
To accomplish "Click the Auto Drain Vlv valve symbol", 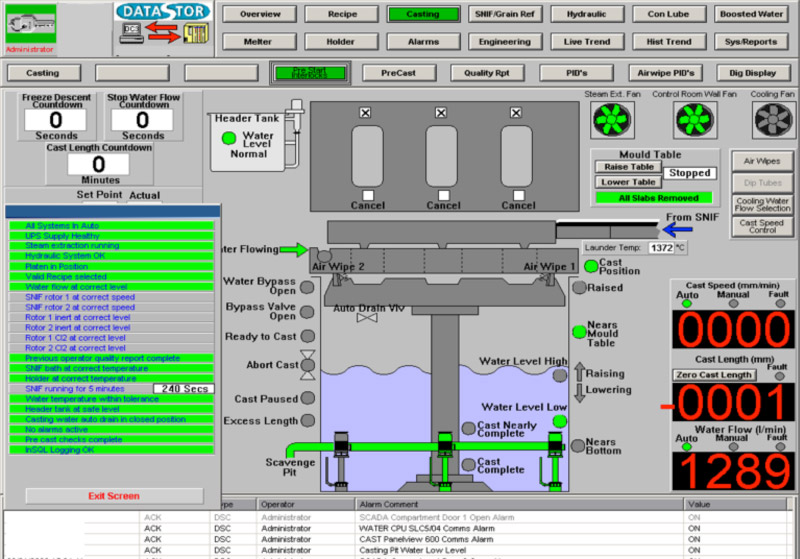I will click(x=367, y=318).
